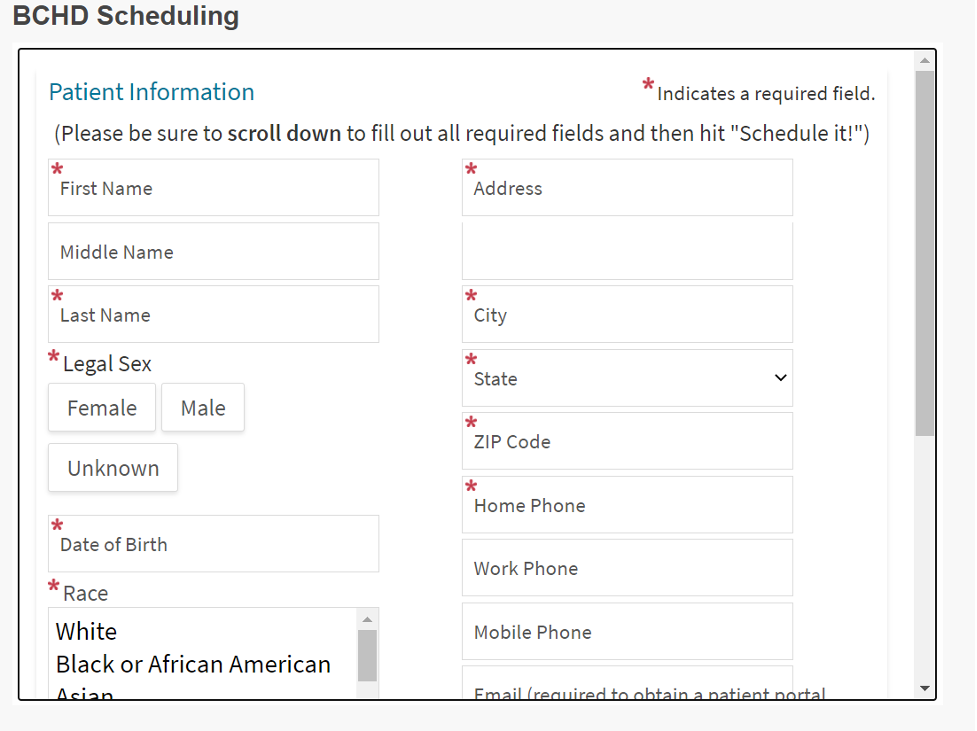Image resolution: width=977 pixels, height=731 pixels.
Task: Click the City input field
Action: (x=627, y=315)
